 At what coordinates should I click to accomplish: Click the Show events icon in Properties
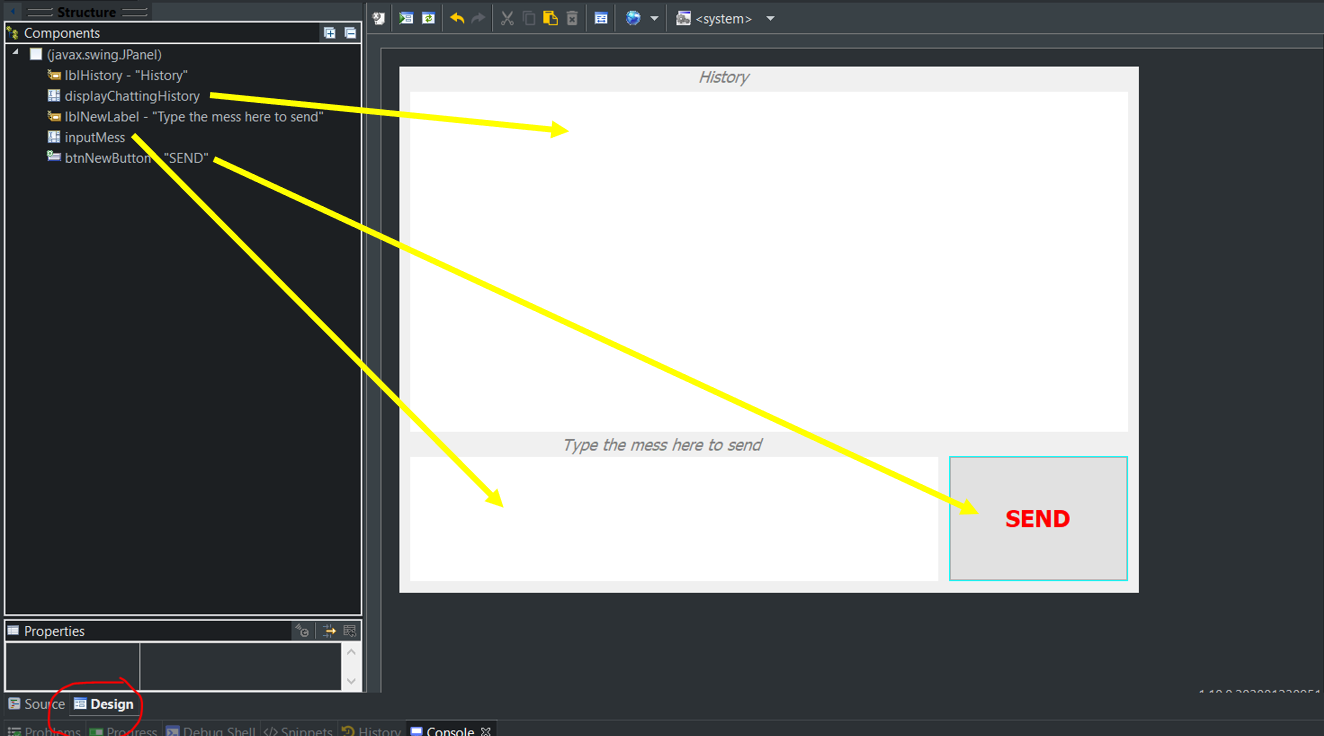pos(302,631)
